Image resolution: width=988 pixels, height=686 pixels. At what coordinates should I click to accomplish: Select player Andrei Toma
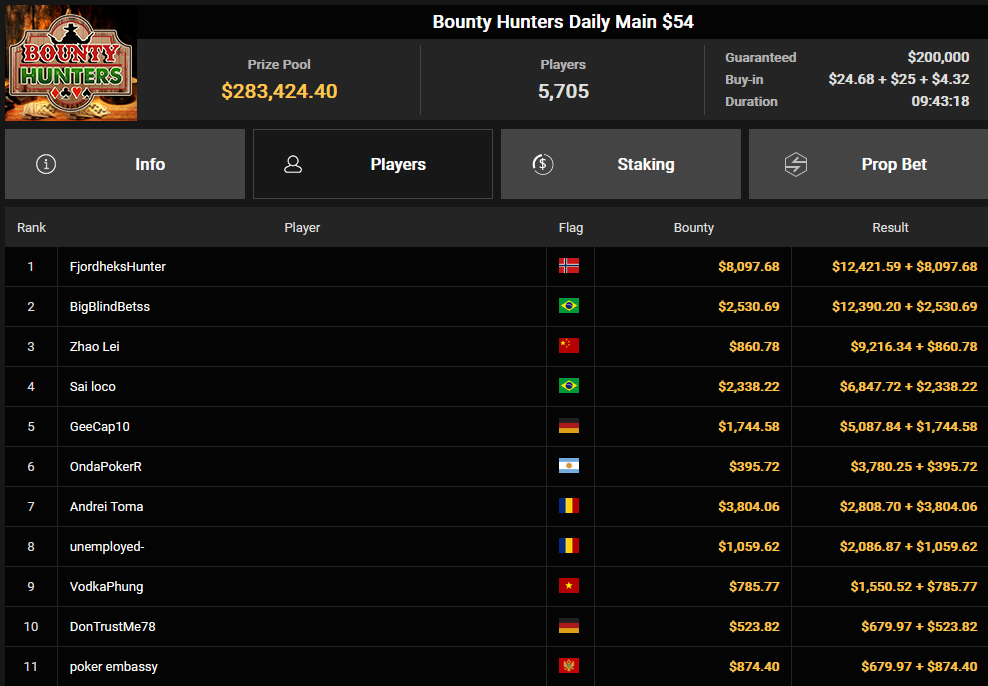[106, 506]
